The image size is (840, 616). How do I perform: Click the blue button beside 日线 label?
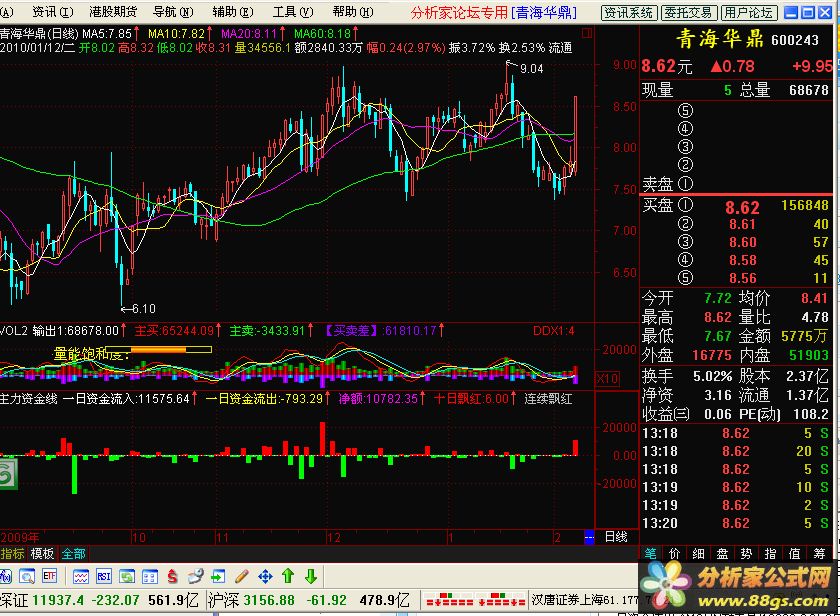tap(589, 537)
